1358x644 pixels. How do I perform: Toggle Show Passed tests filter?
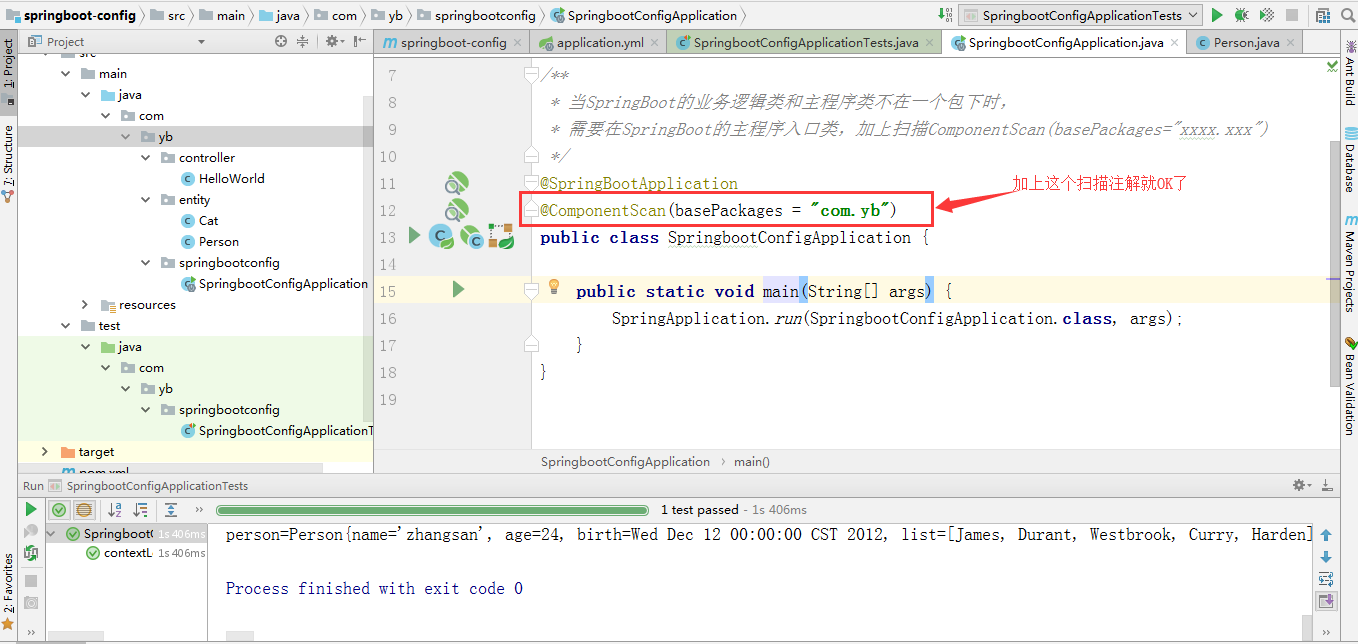[x=60, y=510]
